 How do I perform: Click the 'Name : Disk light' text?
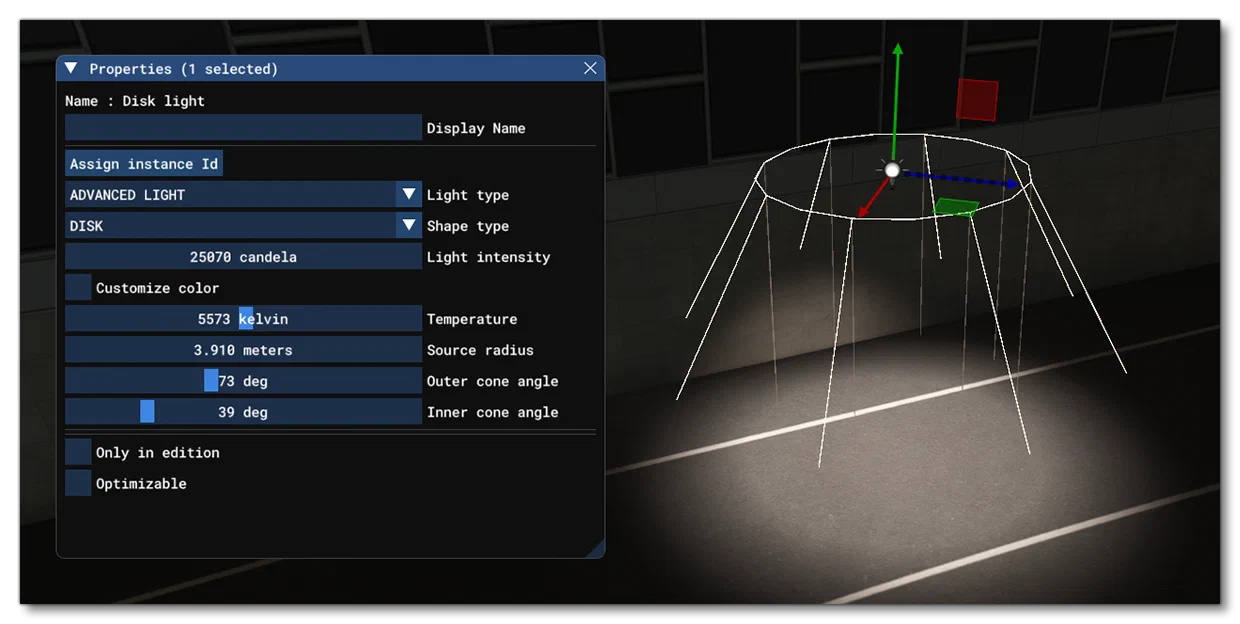pyautogui.click(x=135, y=101)
